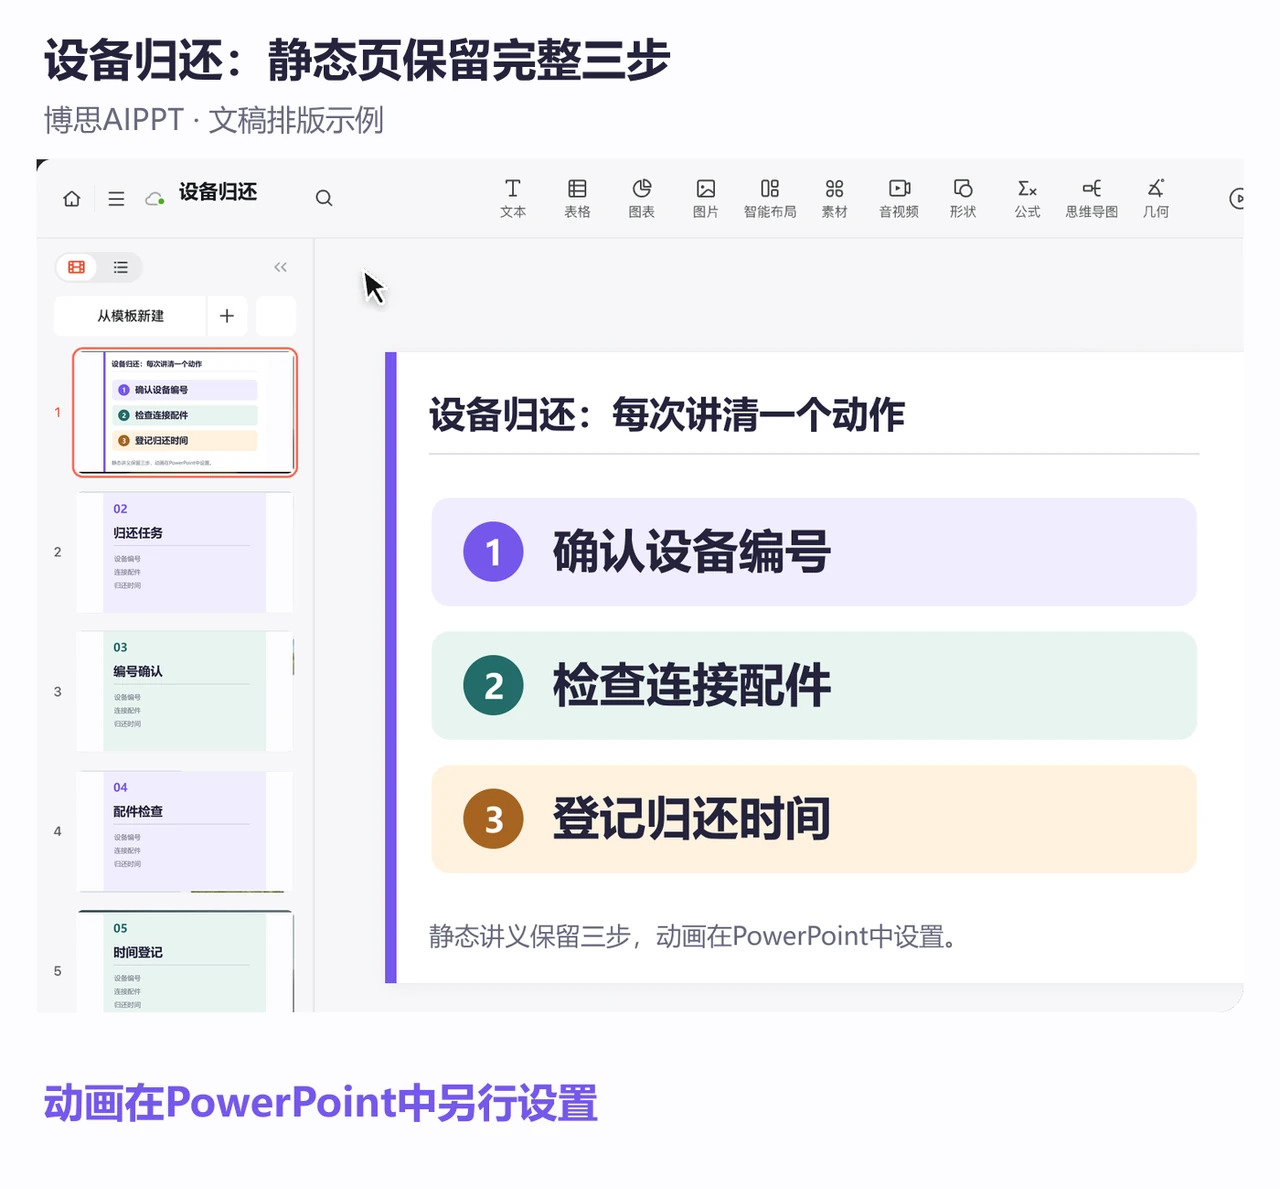Screen dimensions: 1280x1189
Task: Select slide 3 thumbnail 编号确认
Action: coord(185,691)
